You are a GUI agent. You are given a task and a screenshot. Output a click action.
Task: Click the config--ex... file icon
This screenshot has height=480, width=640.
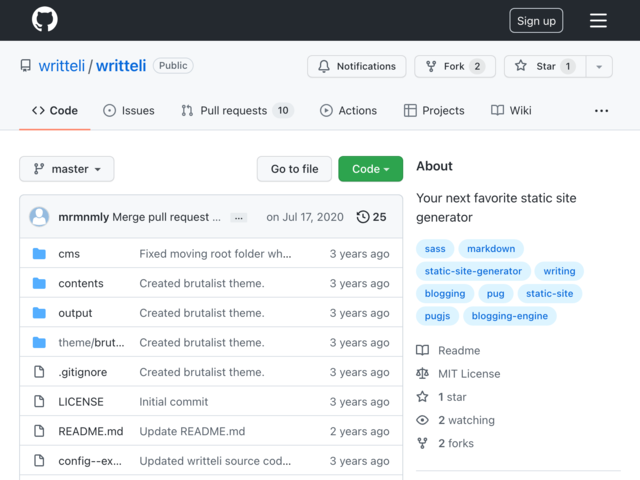pos(39,460)
